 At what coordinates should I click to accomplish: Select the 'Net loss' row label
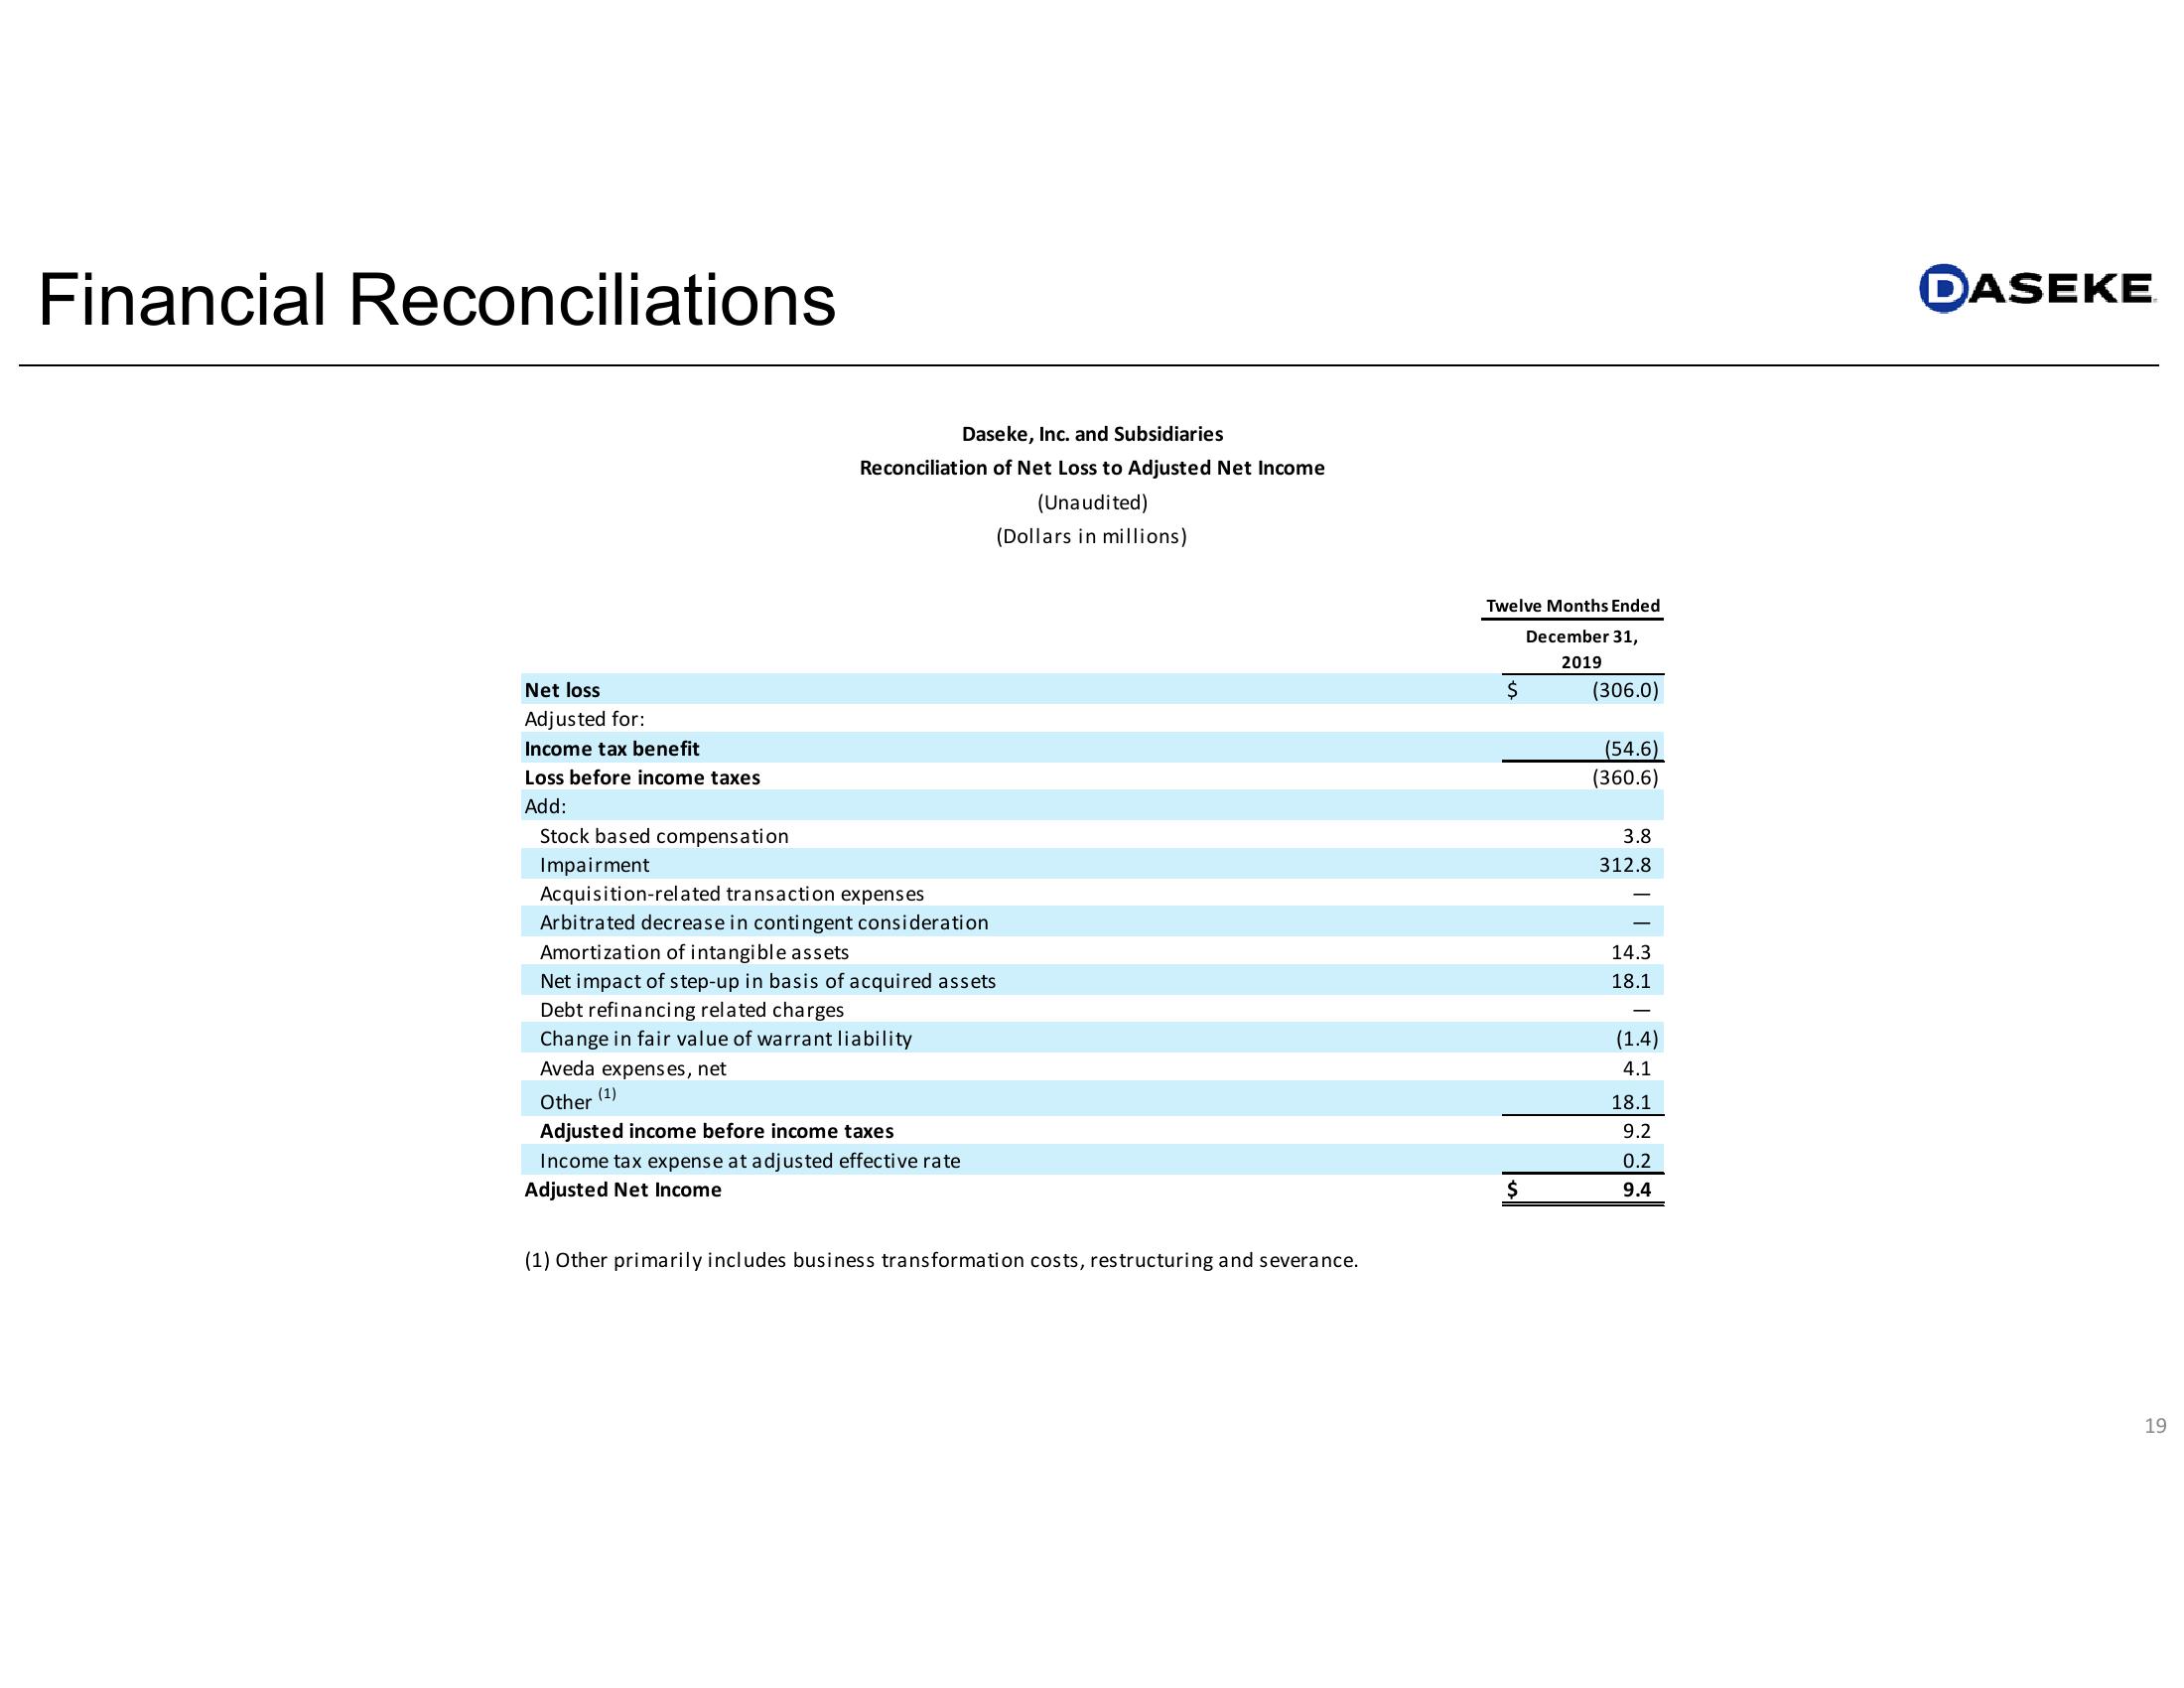pyautogui.click(x=562, y=690)
